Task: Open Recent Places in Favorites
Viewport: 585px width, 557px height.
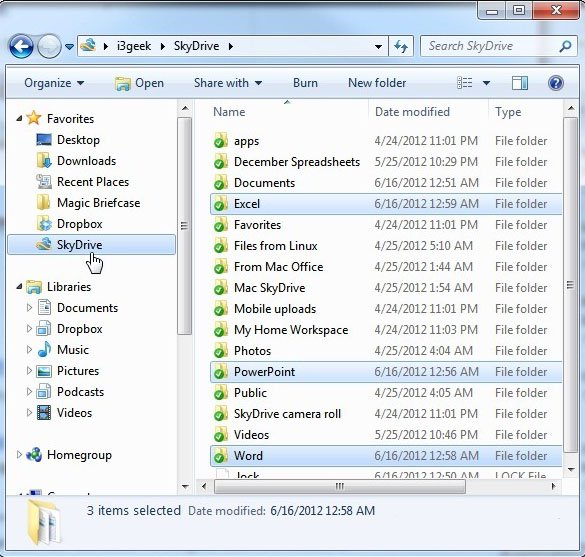Action: pos(93,182)
